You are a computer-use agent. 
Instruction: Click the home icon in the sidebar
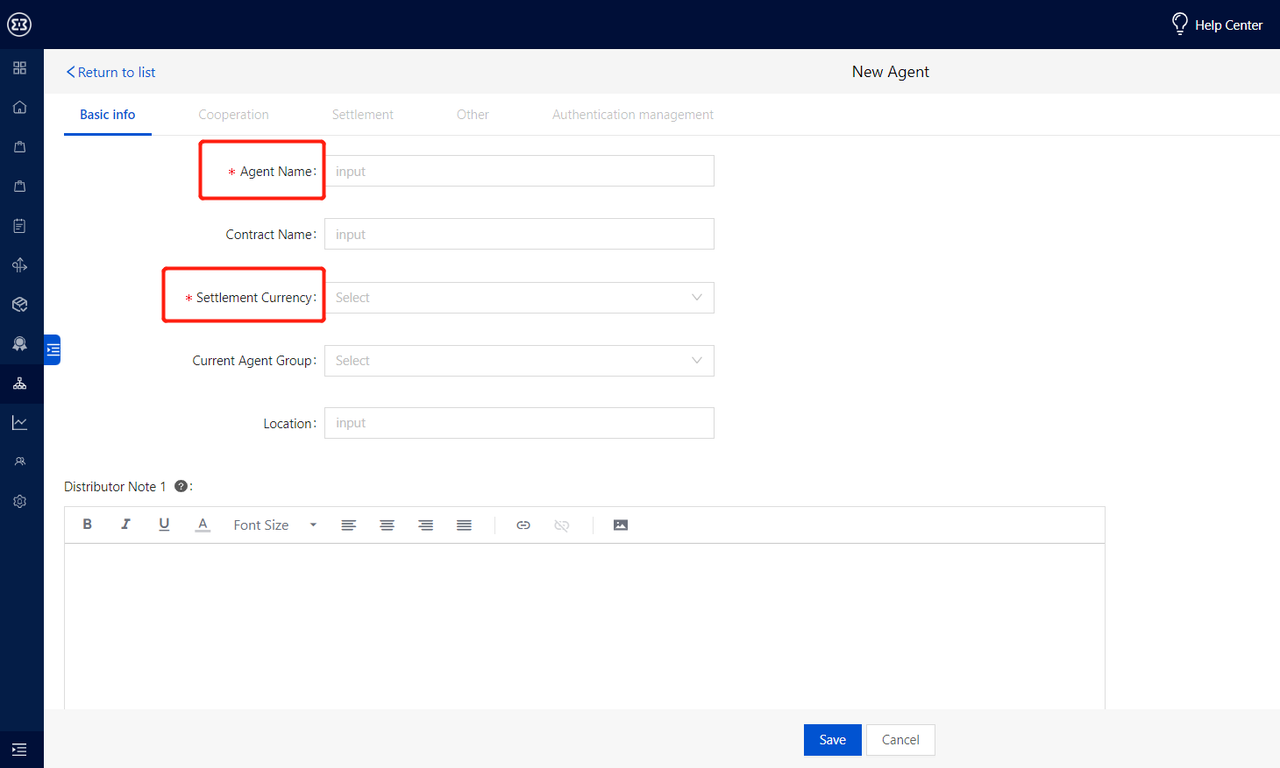coord(19,108)
